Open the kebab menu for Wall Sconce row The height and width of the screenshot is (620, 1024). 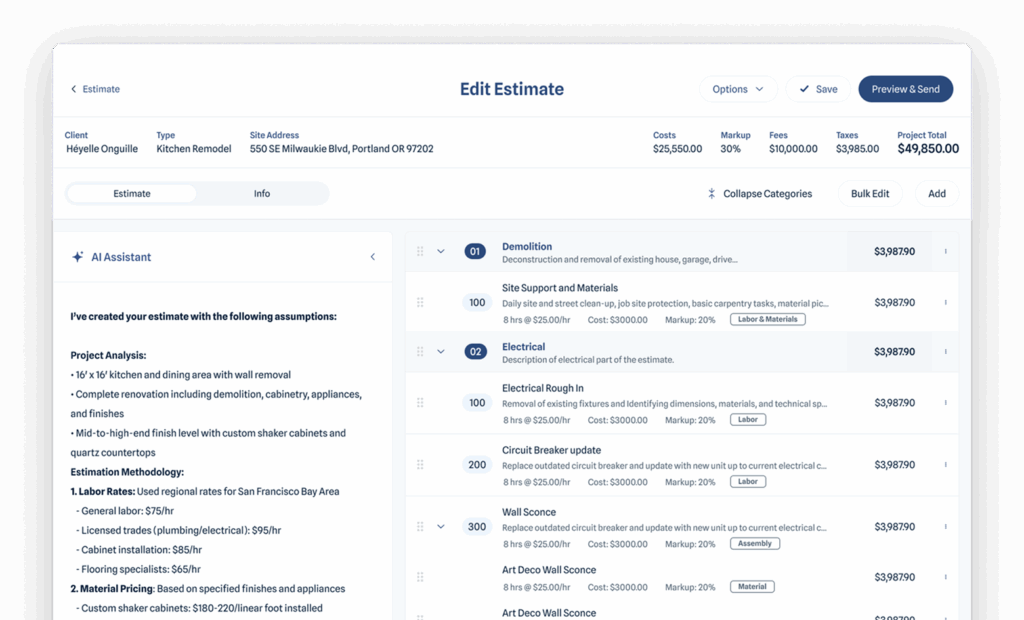[x=945, y=526]
